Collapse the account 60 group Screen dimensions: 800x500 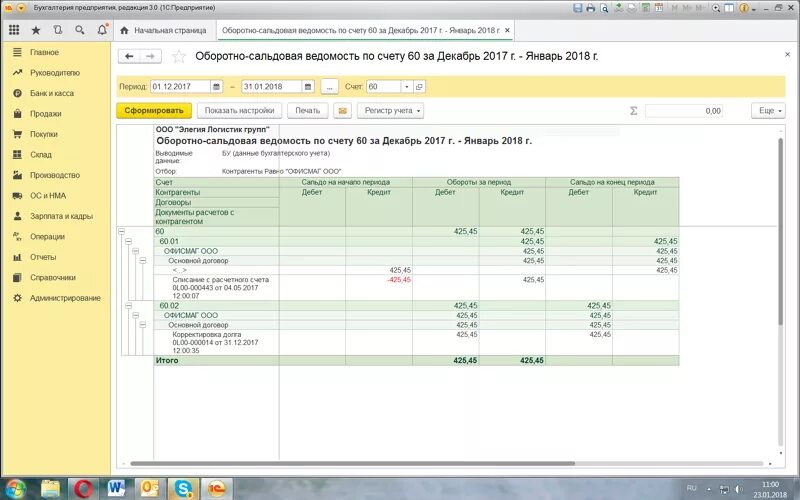point(121,232)
